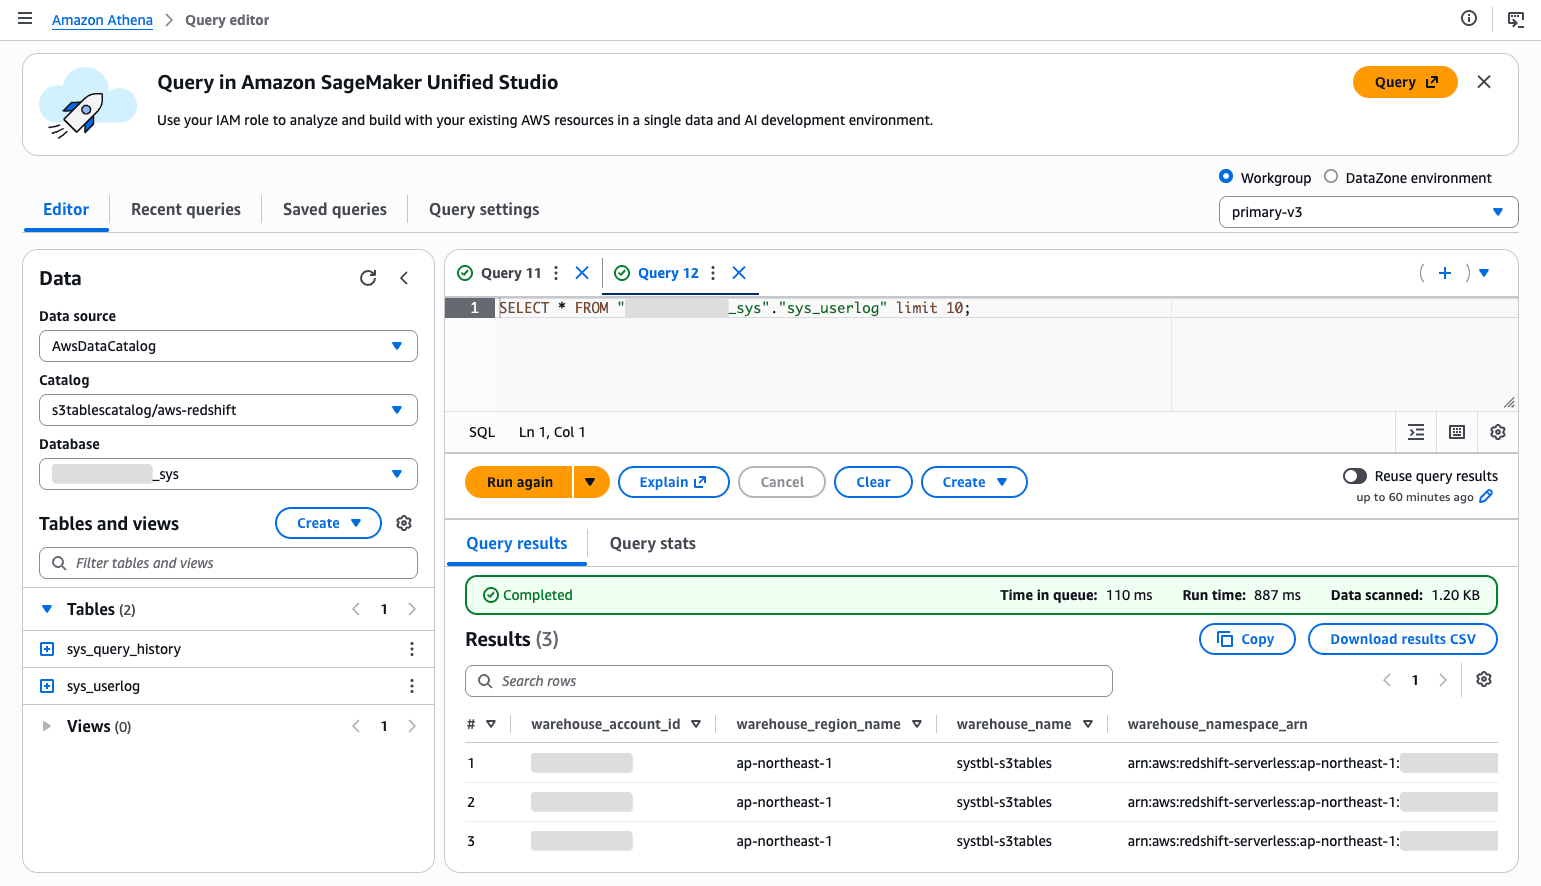Sort by warehouse_region_name column

coord(917,724)
